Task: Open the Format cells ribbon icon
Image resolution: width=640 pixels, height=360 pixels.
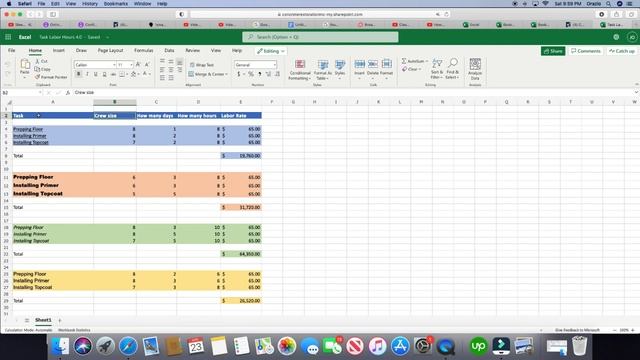Action: click(x=387, y=64)
